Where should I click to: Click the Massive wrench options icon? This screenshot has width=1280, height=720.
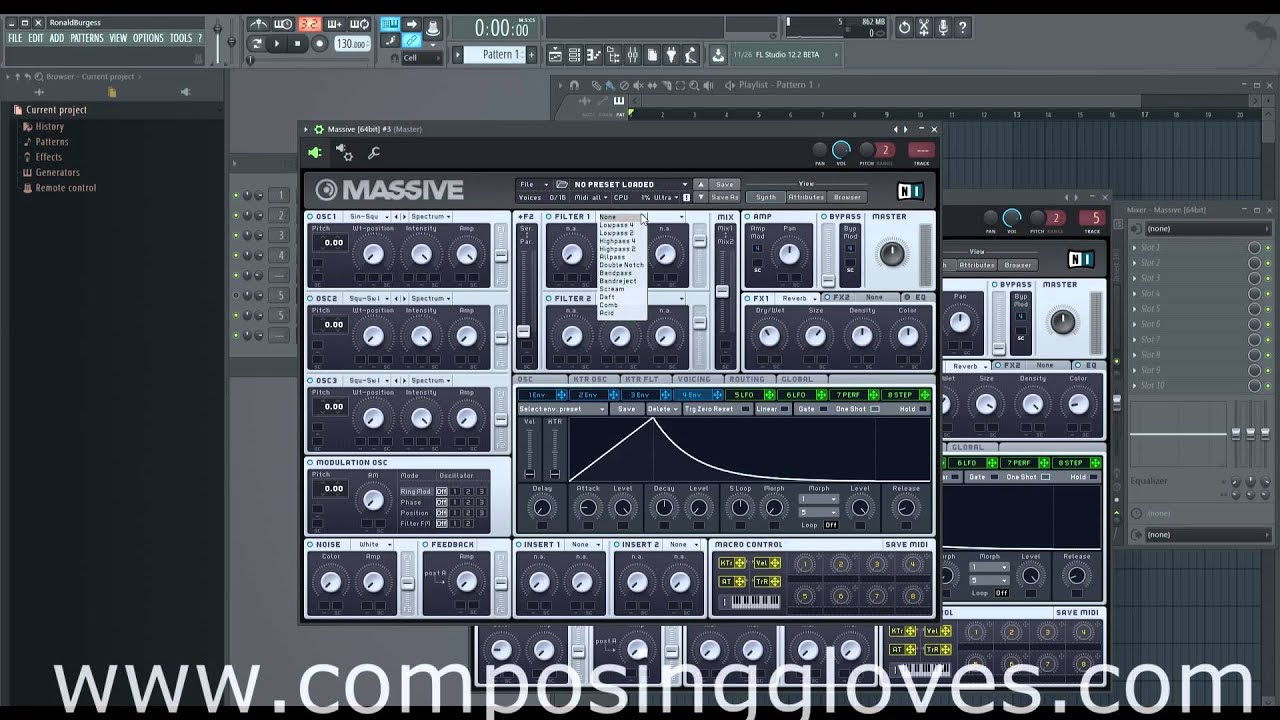pyautogui.click(x=374, y=153)
